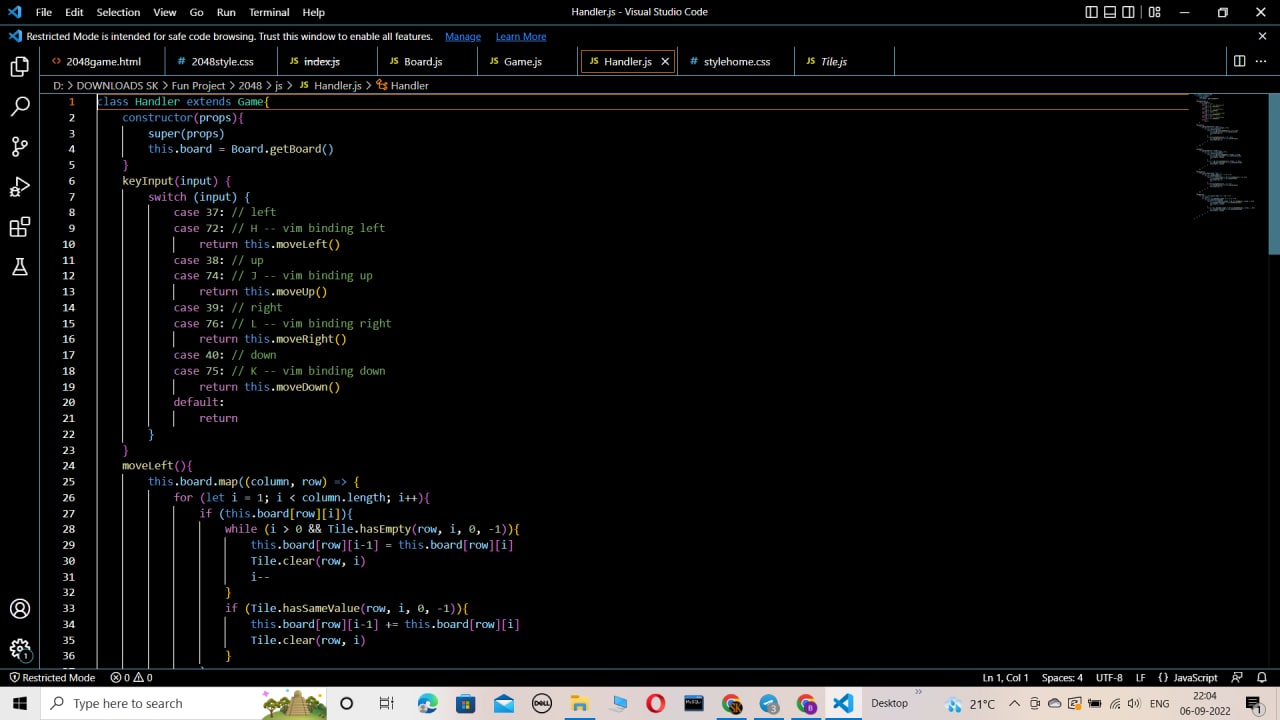Click the Learn More link
The width and height of the screenshot is (1280, 720).
[x=521, y=36]
